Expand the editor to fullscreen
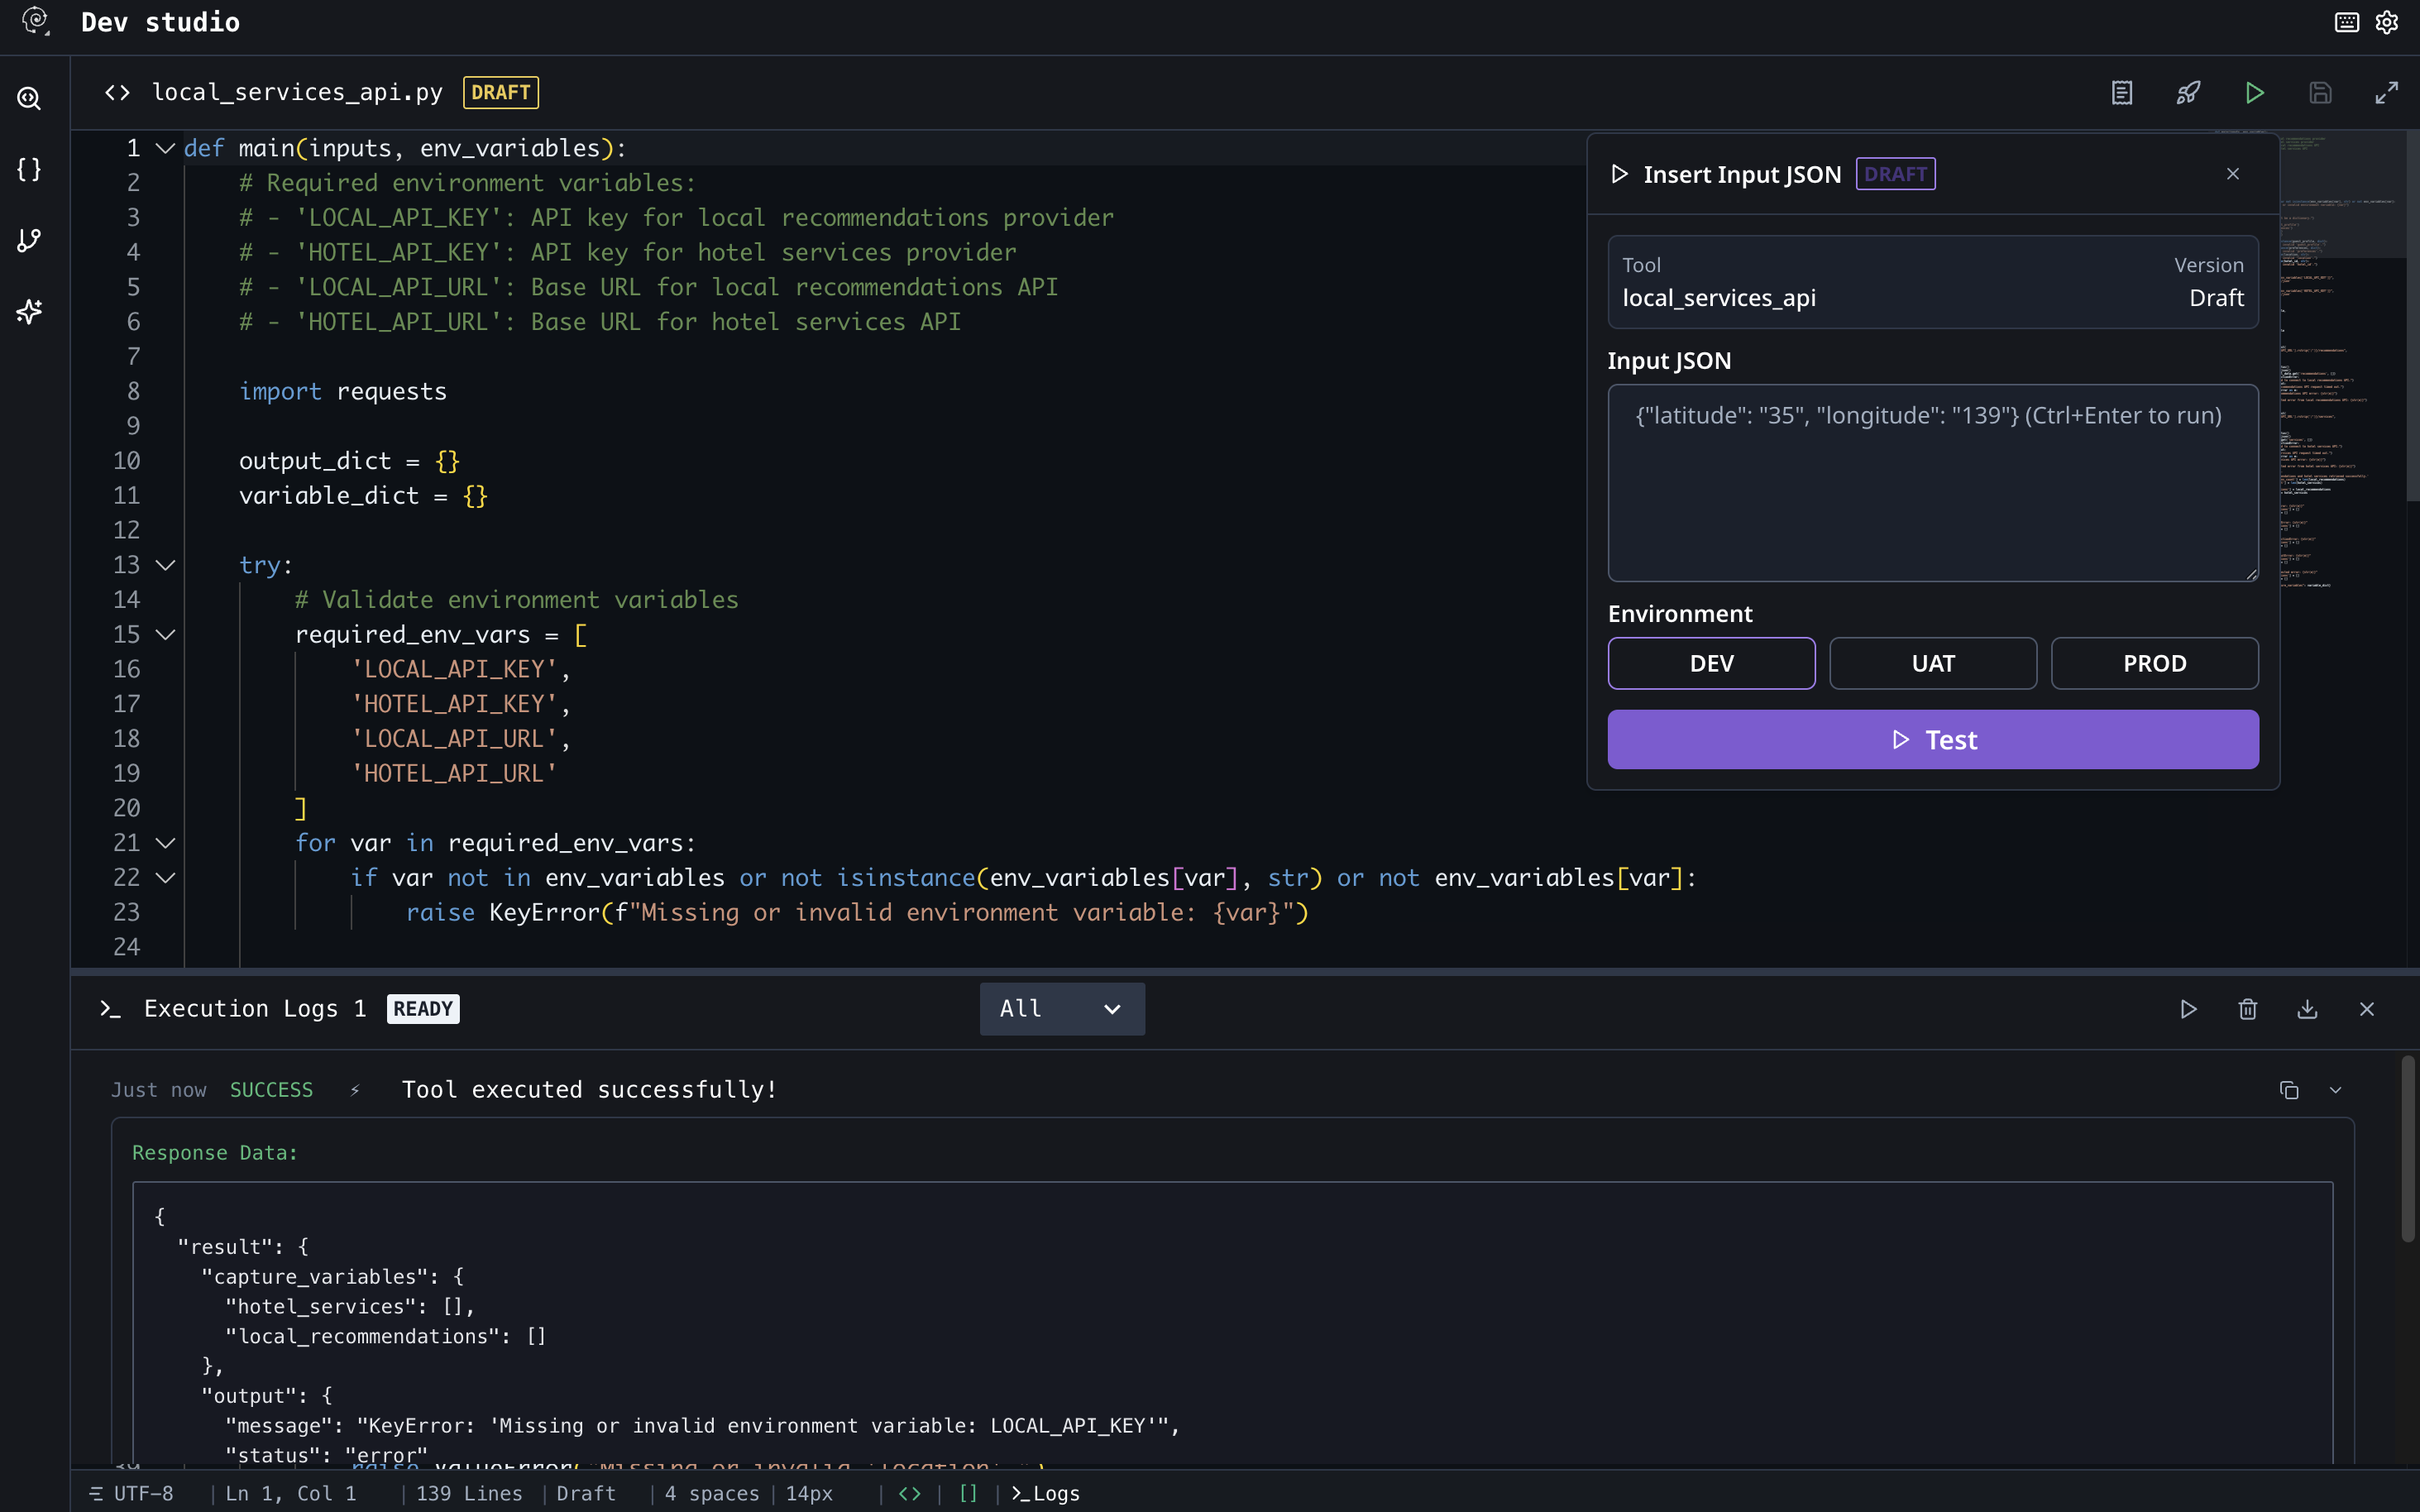Viewport: 2420px width, 1512px height. pyautogui.click(x=2387, y=92)
